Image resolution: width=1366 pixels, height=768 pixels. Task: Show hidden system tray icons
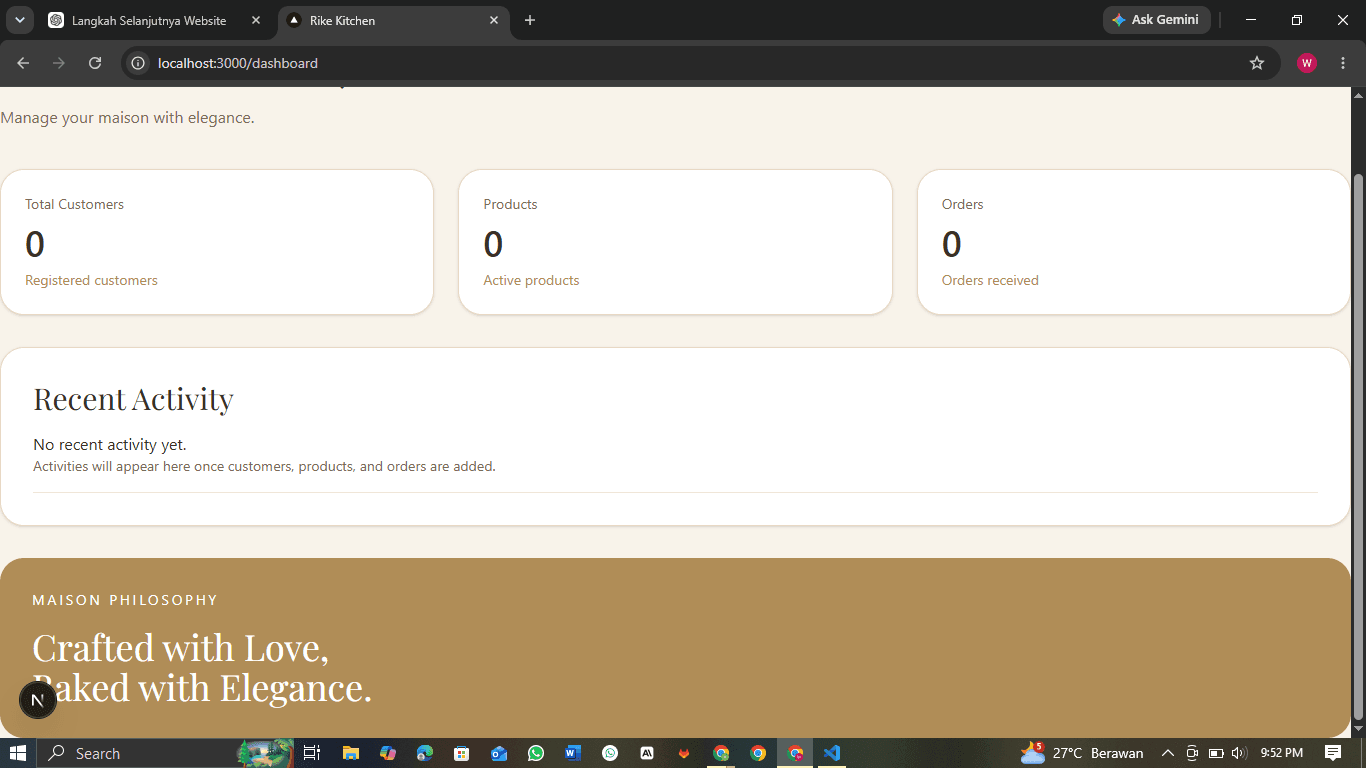(1167, 753)
